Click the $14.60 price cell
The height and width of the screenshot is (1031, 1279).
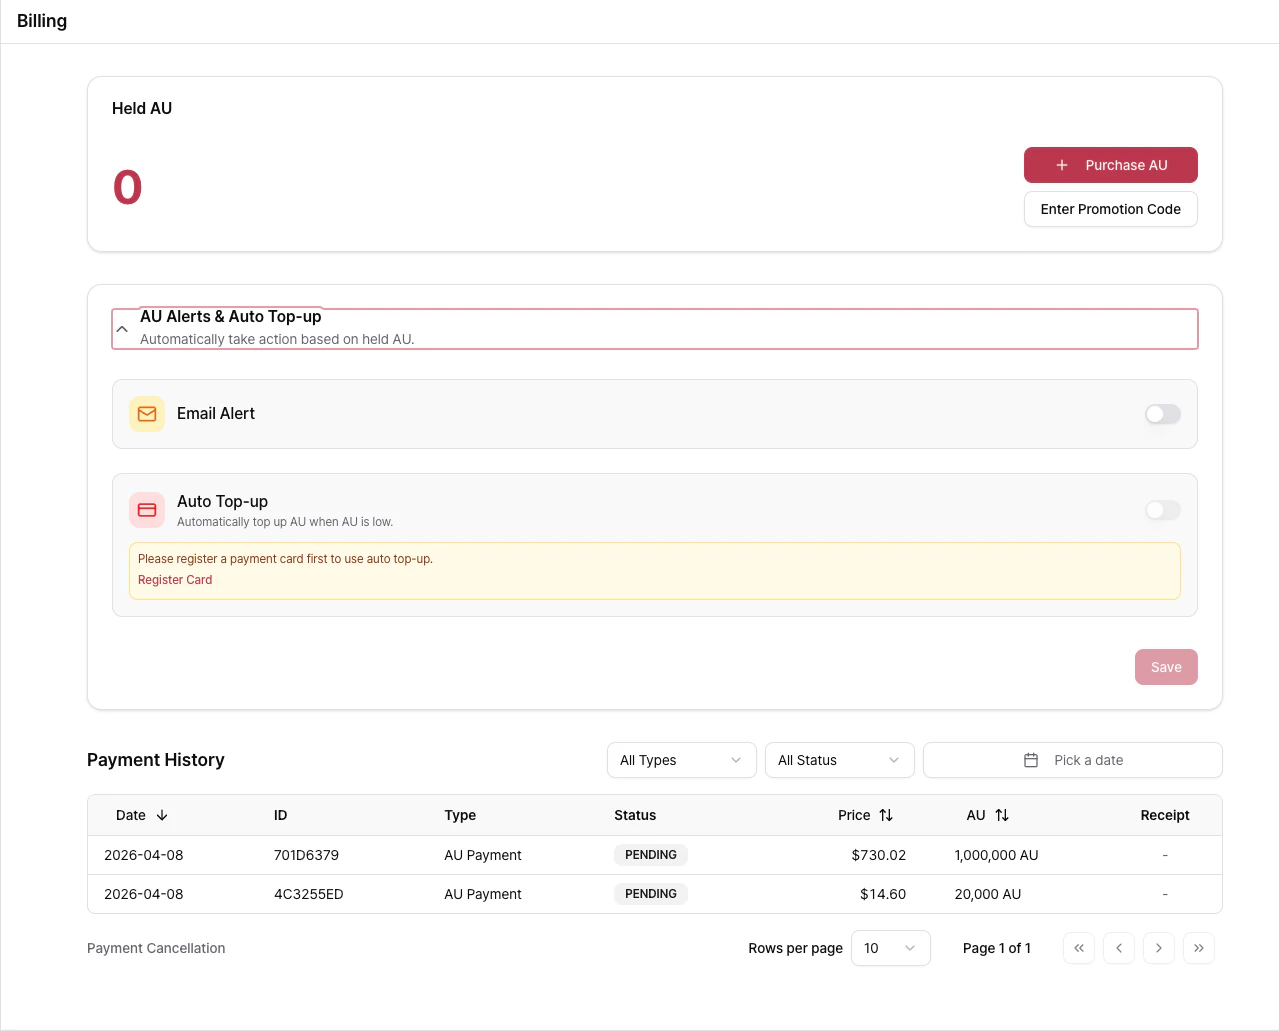(883, 894)
